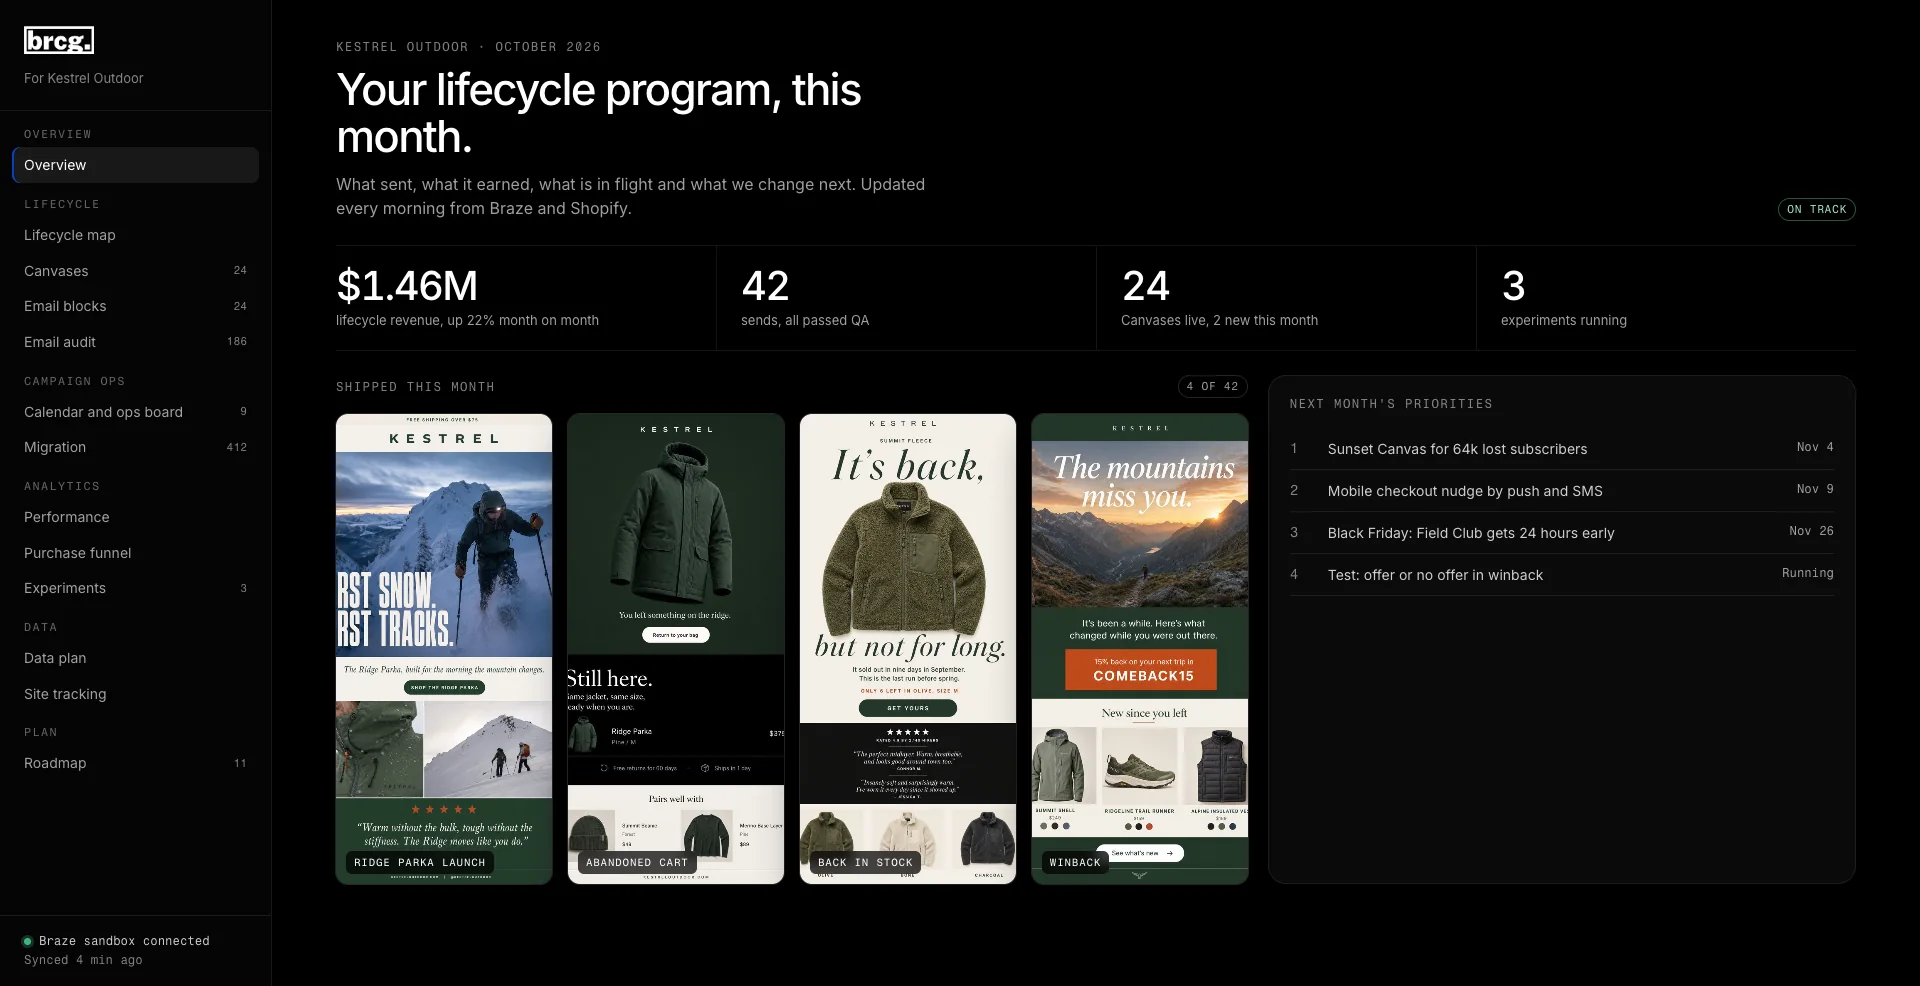Click the Running status label
Viewport: 1920px width, 986px height.
point(1807,573)
